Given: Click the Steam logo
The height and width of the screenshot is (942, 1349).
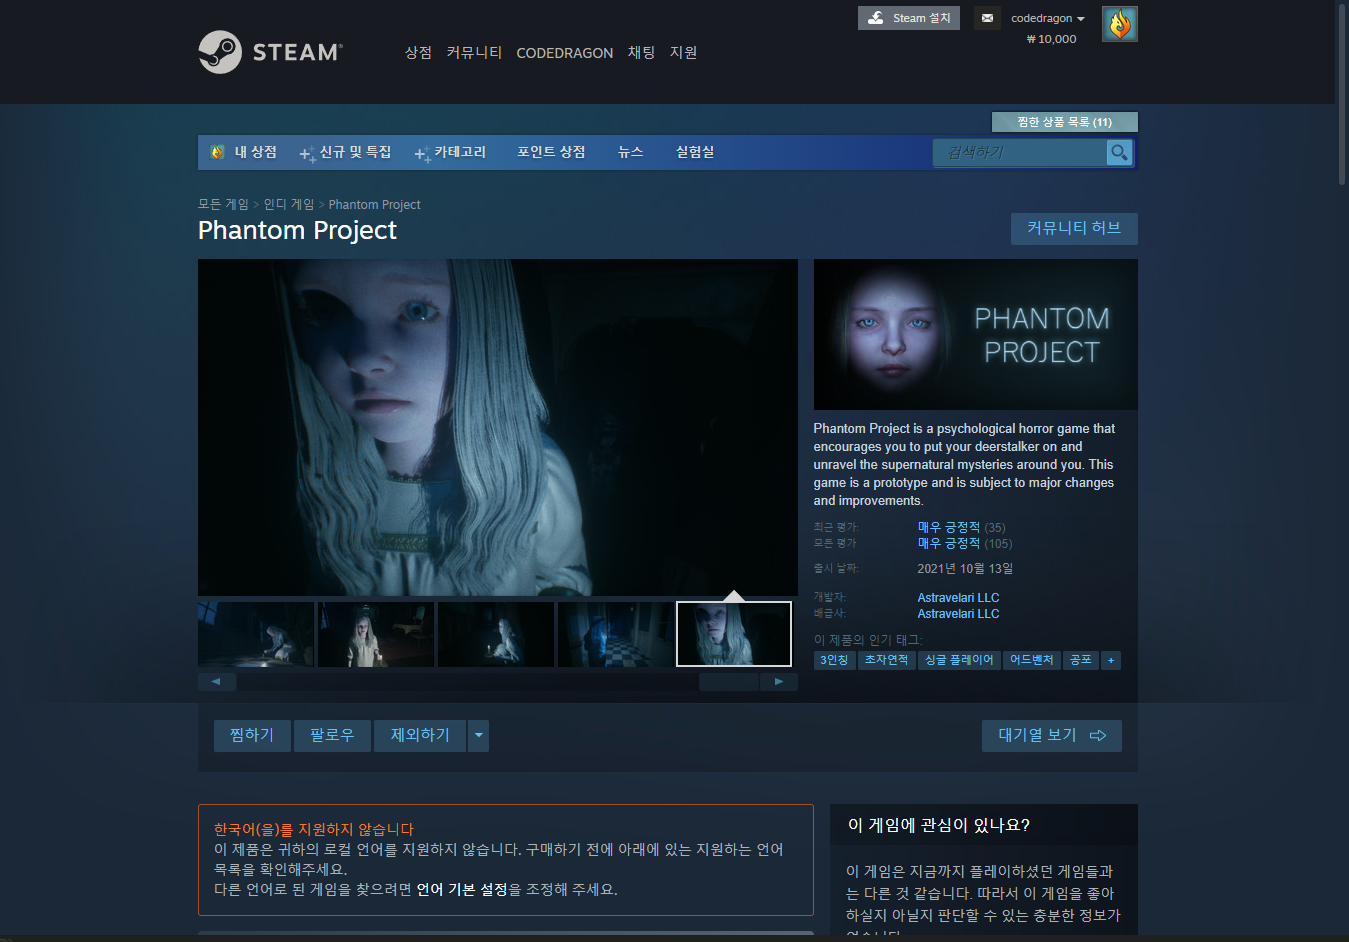Looking at the screenshot, I should click(x=270, y=52).
